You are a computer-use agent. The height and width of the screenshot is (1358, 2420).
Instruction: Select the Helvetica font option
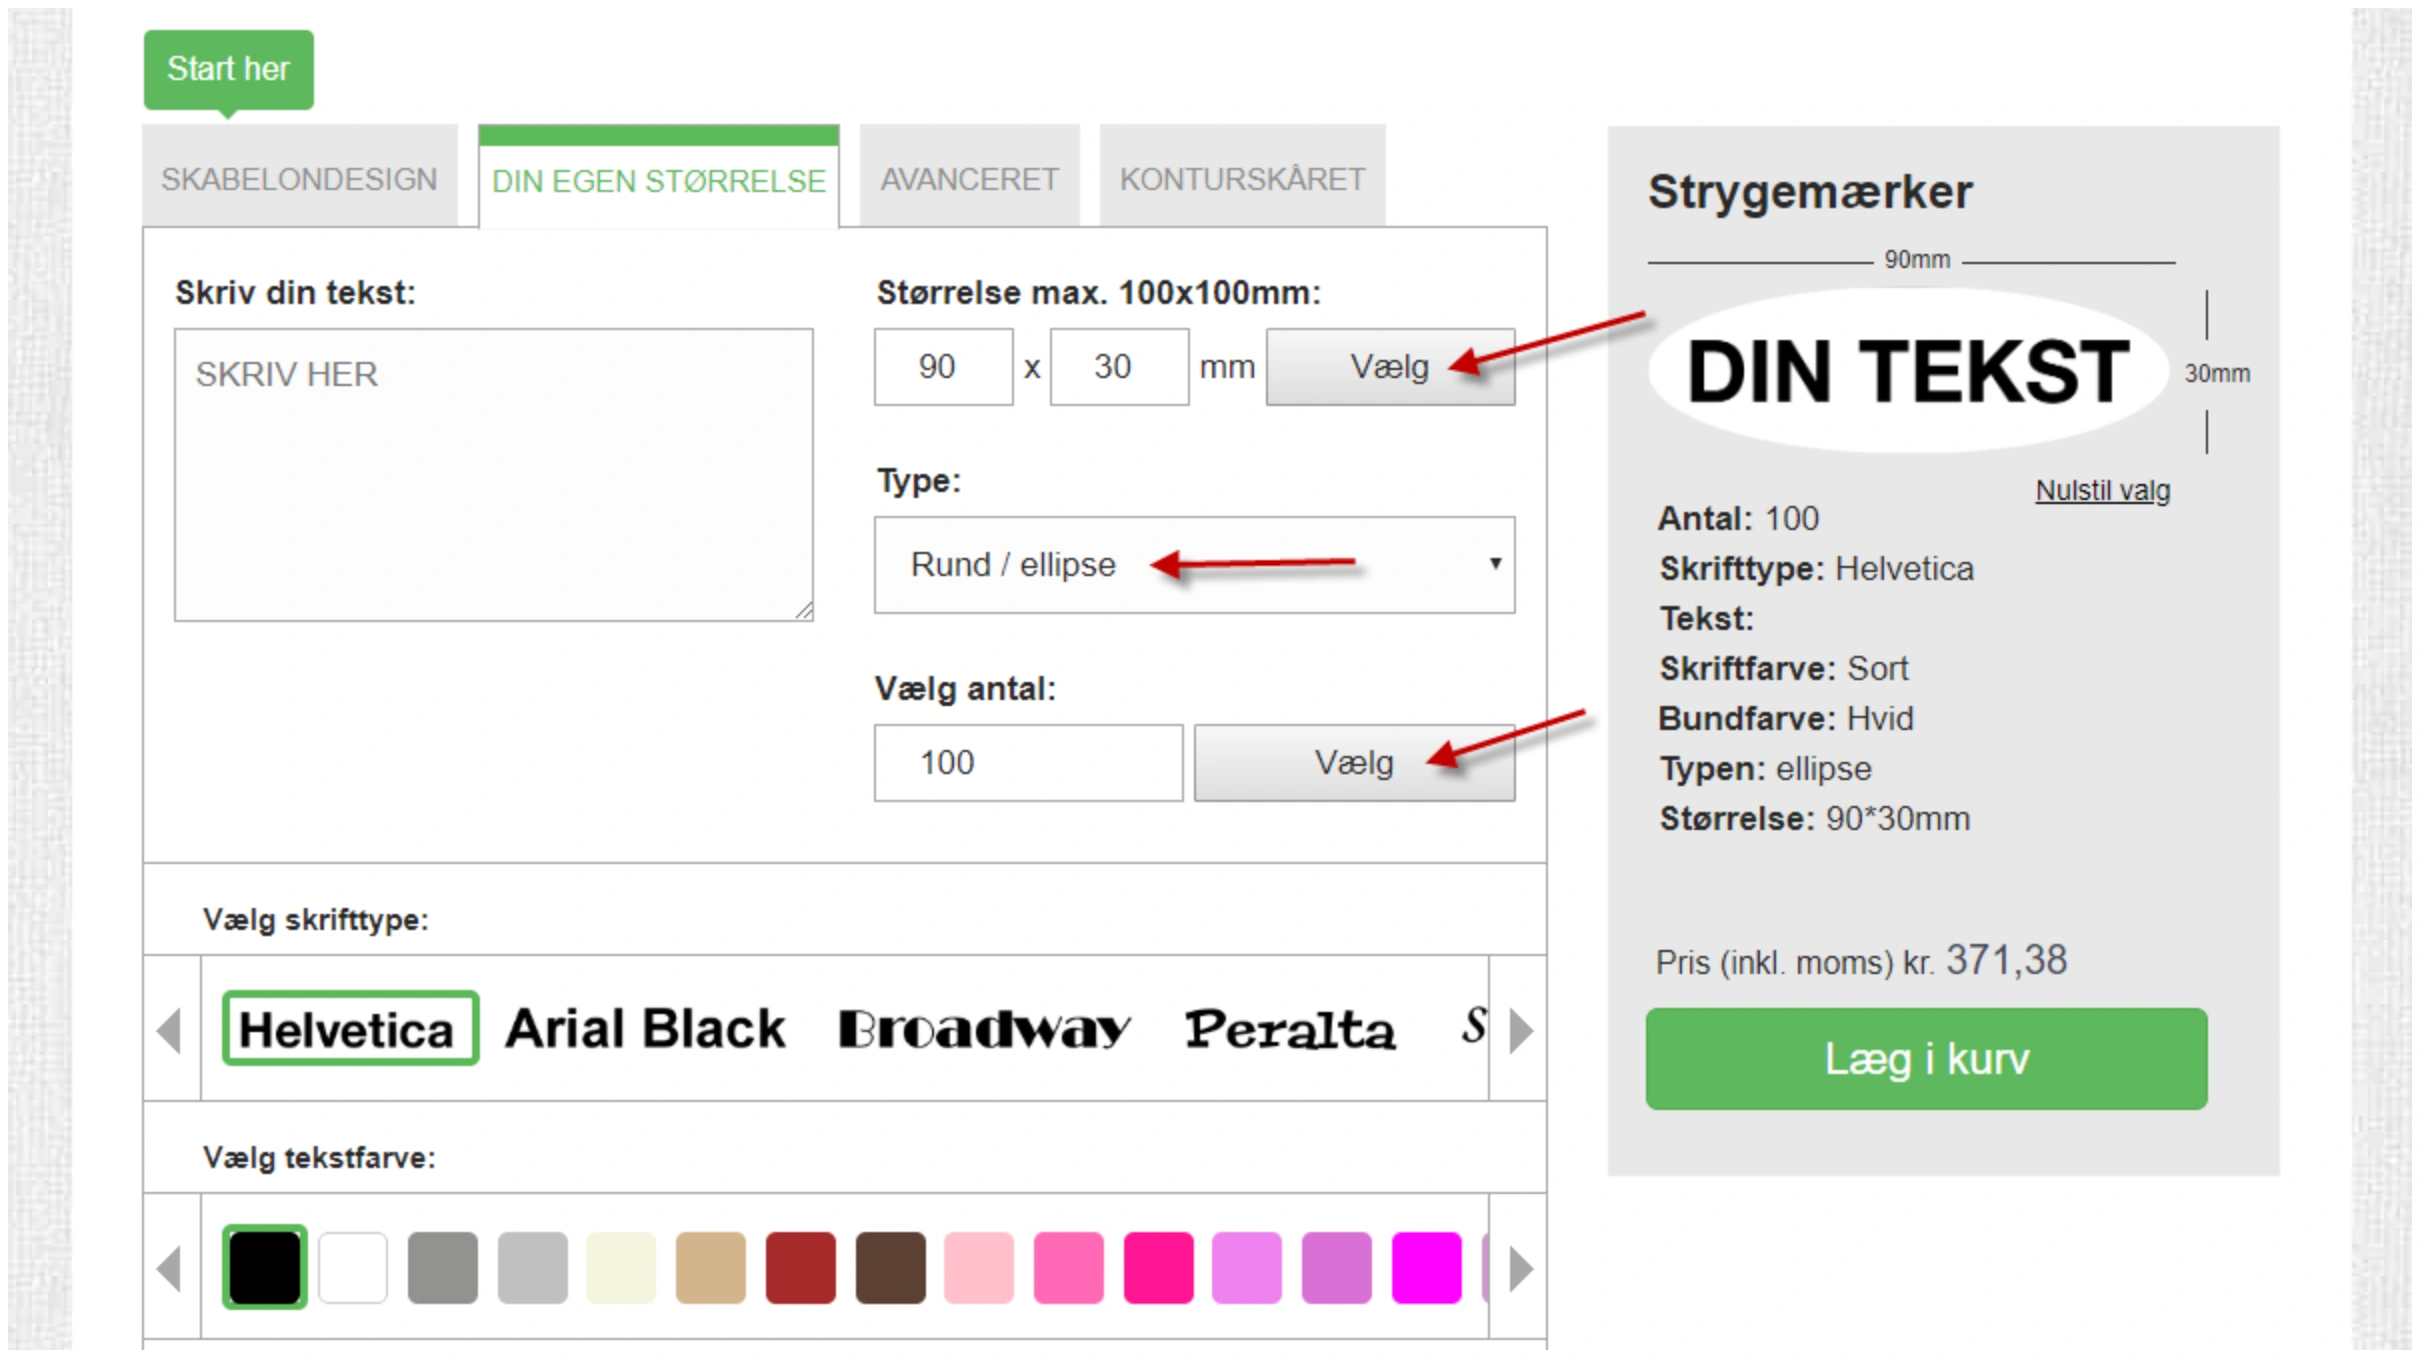tap(350, 1029)
